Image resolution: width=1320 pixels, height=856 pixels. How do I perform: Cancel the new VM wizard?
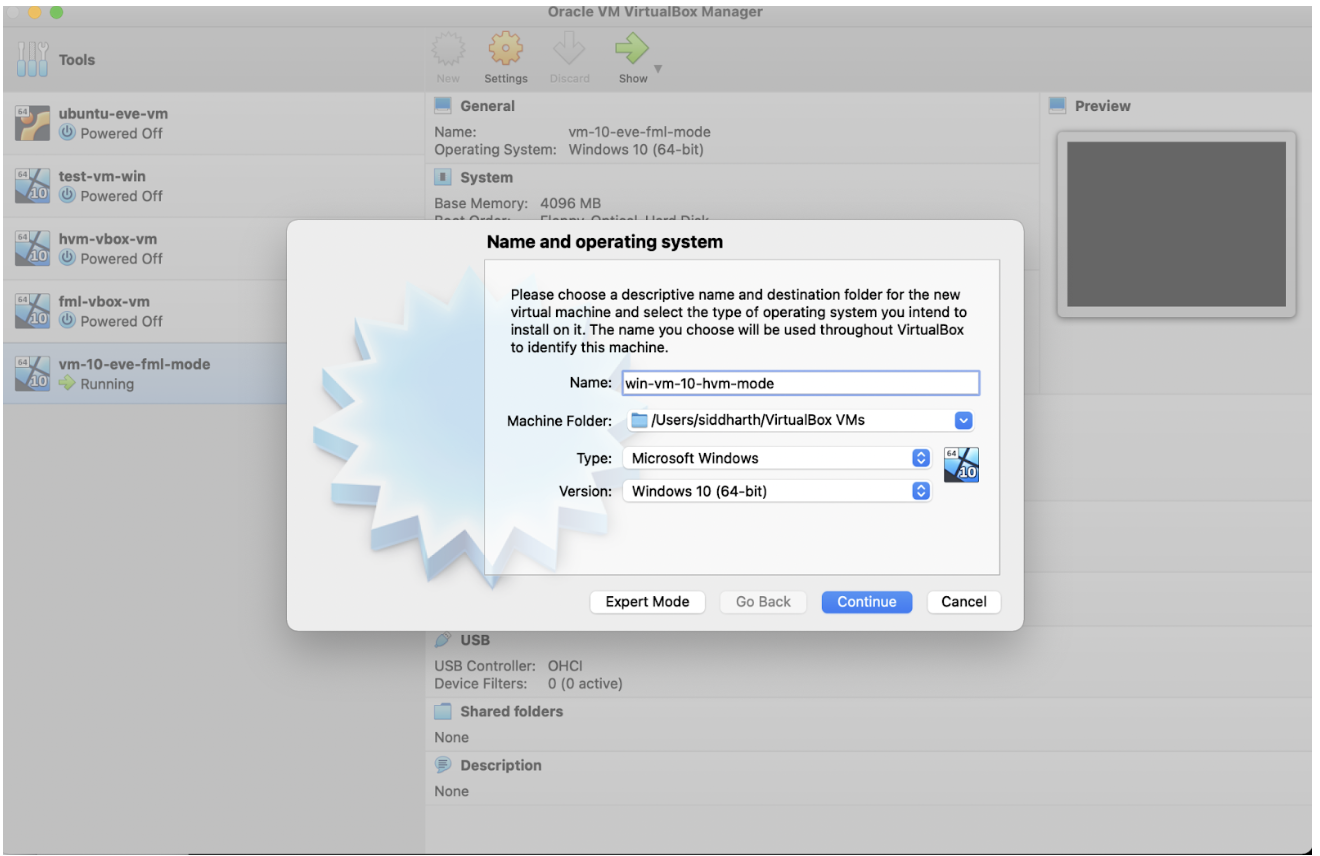click(963, 601)
